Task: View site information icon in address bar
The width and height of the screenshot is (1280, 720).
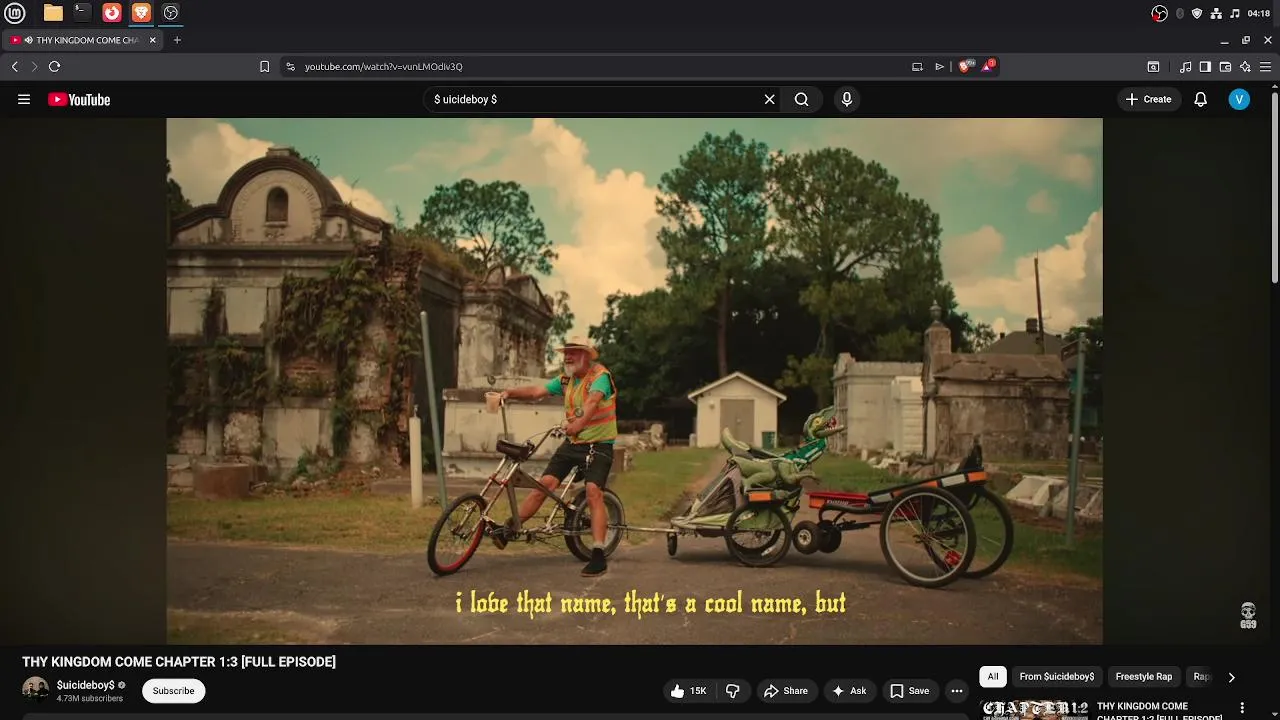Action: click(x=290, y=66)
